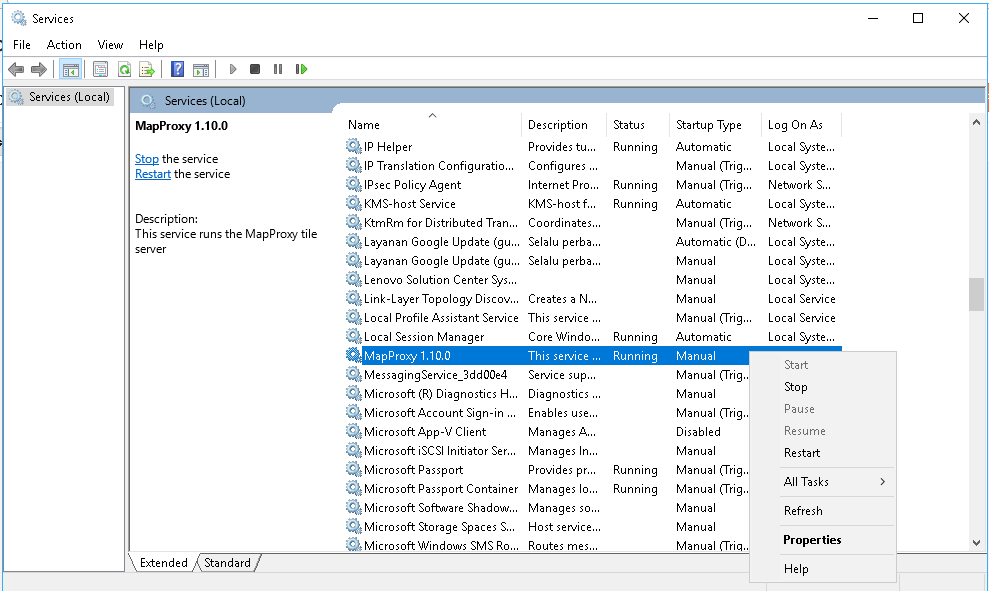
Task: Select Microsoft Account Sign-in service row
Action: pyautogui.click(x=547, y=413)
